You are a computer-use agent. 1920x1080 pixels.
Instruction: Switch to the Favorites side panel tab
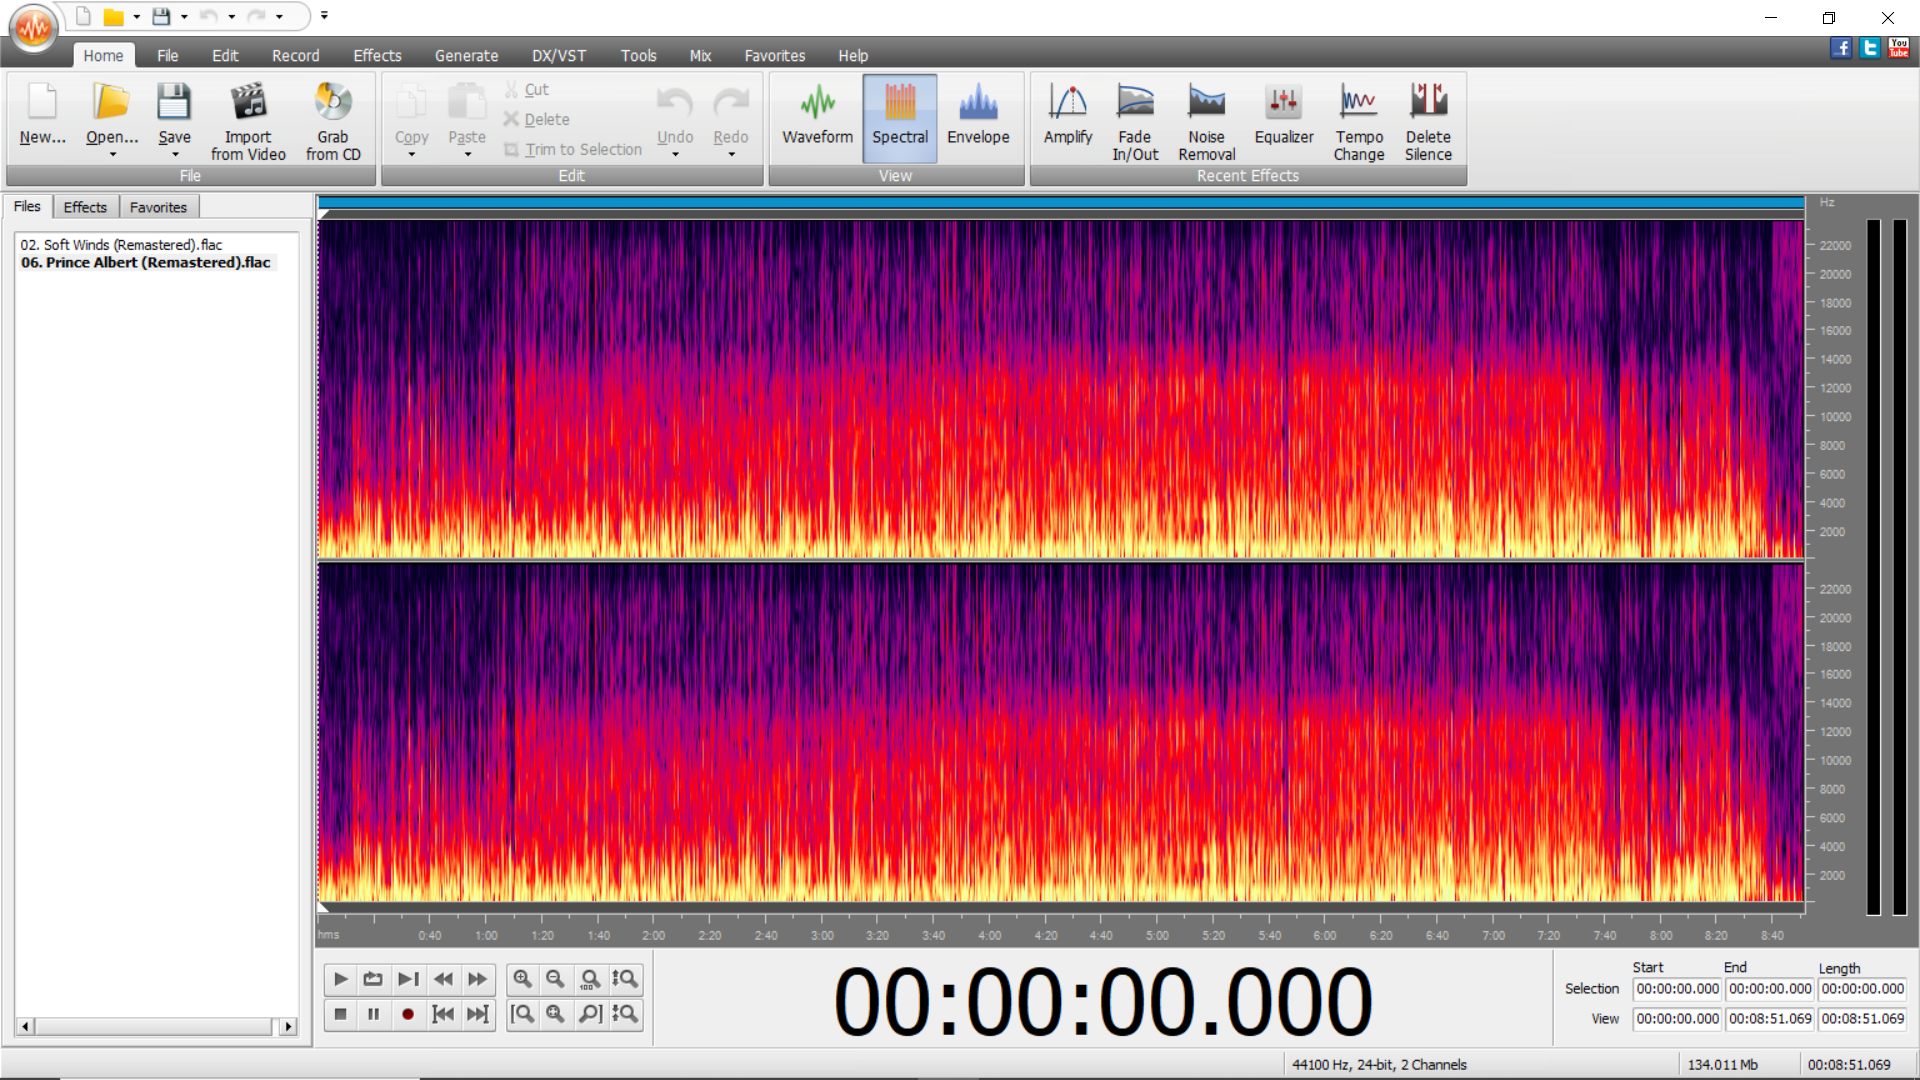pos(158,207)
